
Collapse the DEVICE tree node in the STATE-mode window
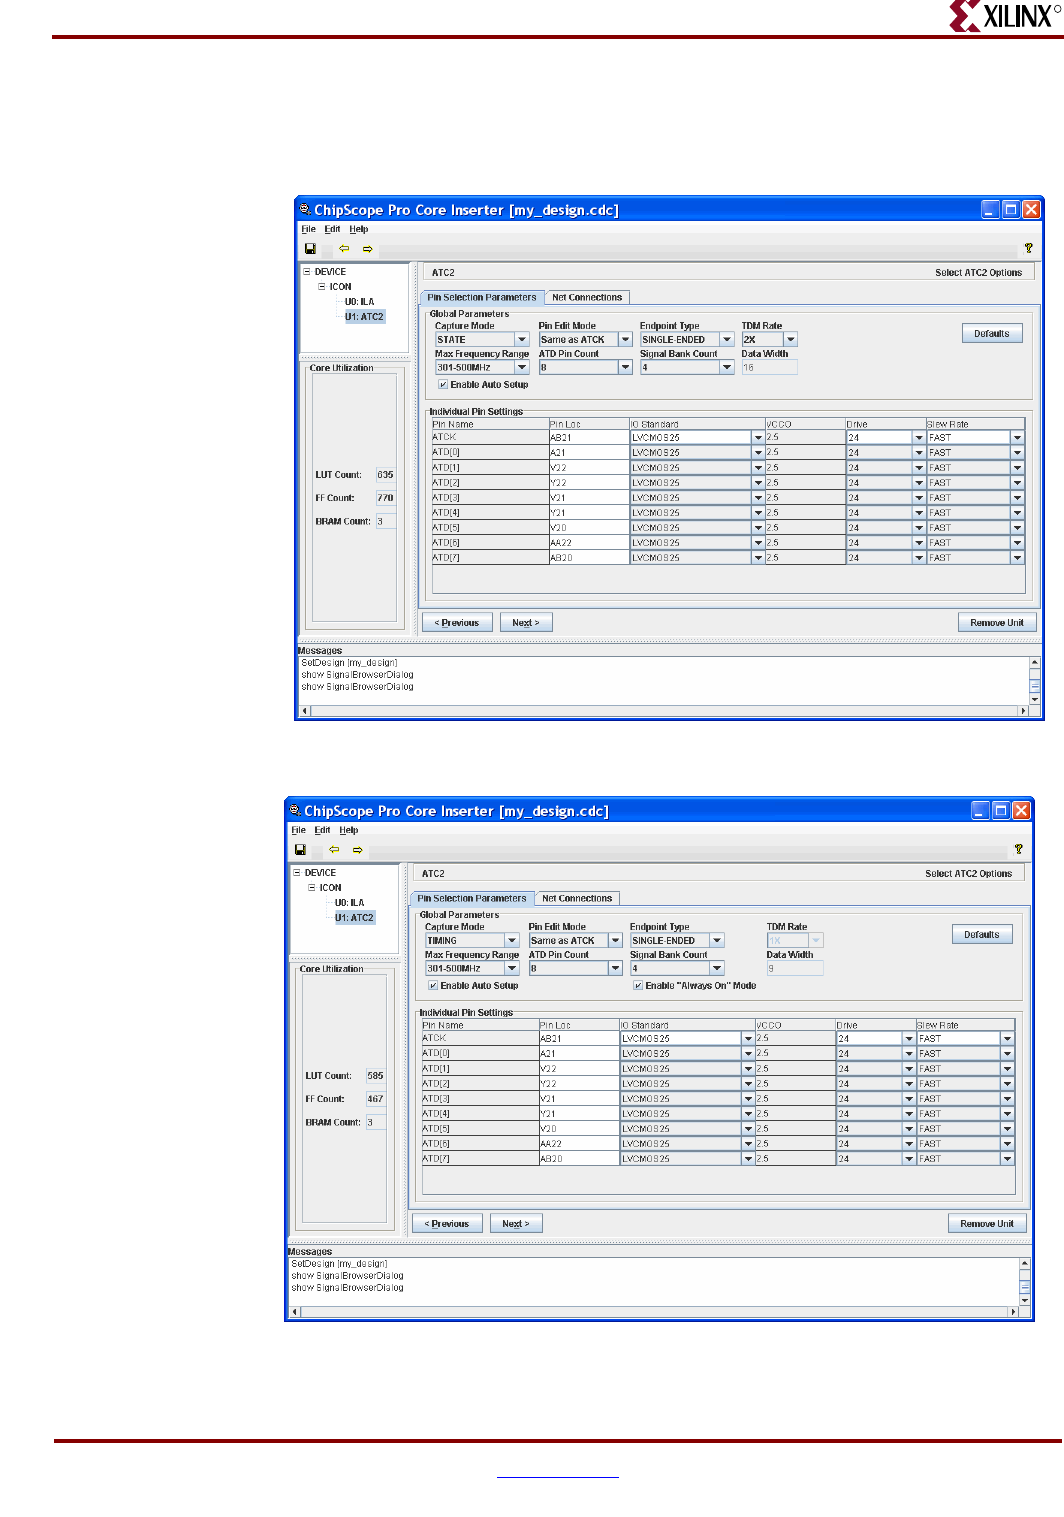307,272
